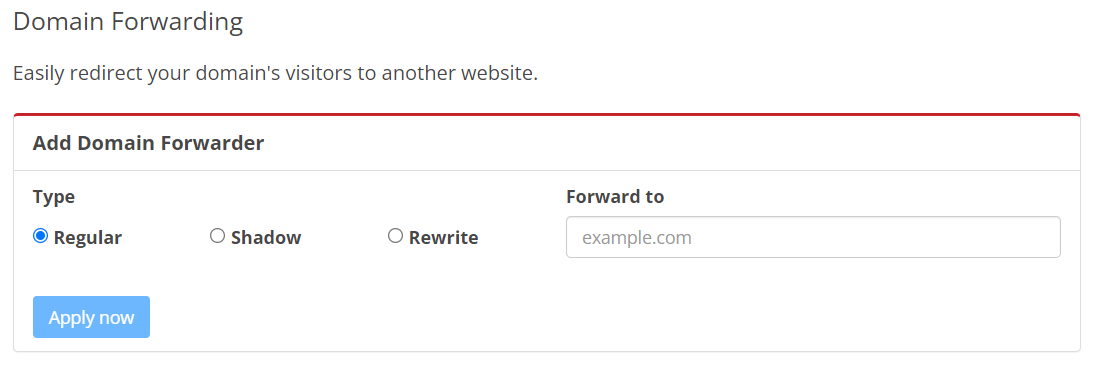
Task: Choose the Shadow forwarding type radio
Action: (x=217, y=236)
